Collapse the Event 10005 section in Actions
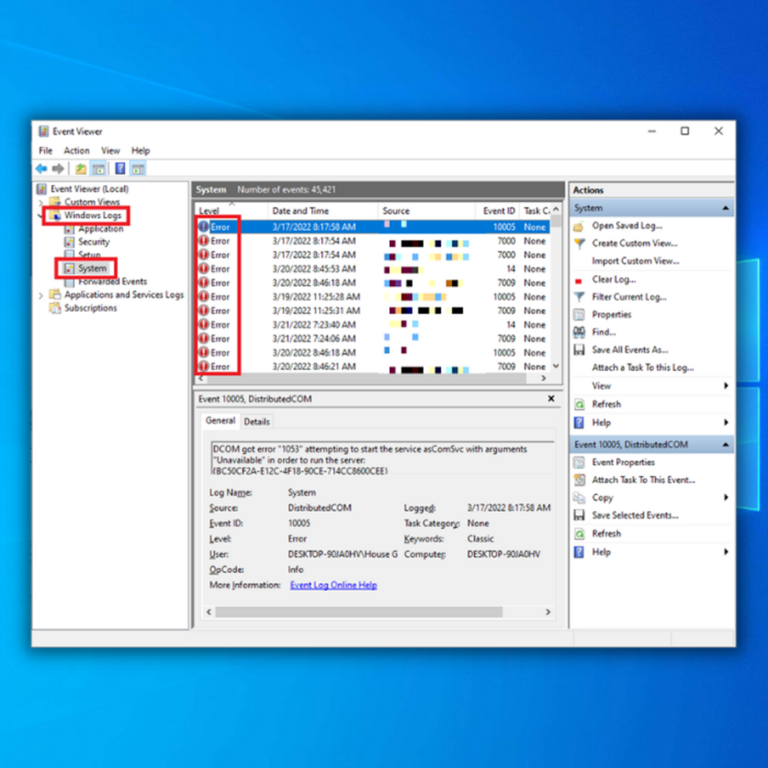This screenshot has height=768, width=768. pyautogui.click(x=725, y=445)
